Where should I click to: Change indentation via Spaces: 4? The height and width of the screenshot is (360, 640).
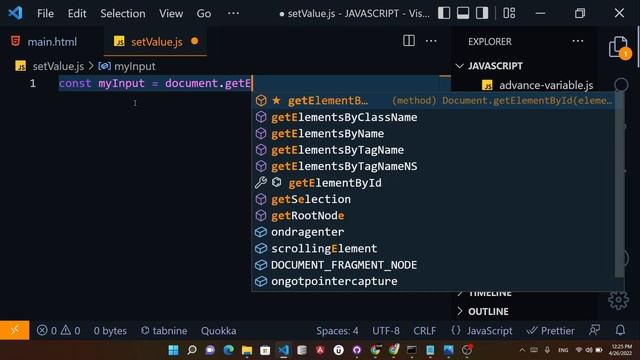tap(337, 331)
